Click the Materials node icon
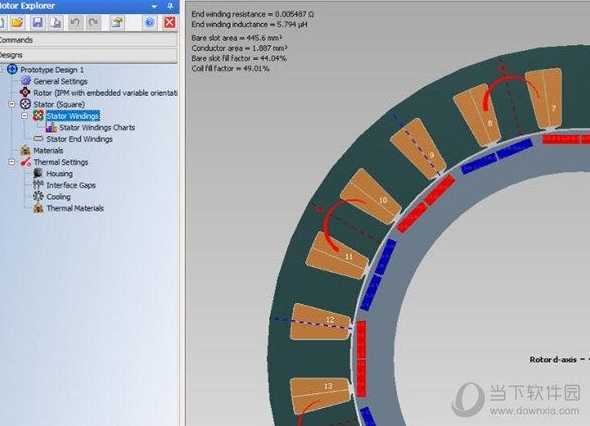590x426 pixels. (25, 150)
